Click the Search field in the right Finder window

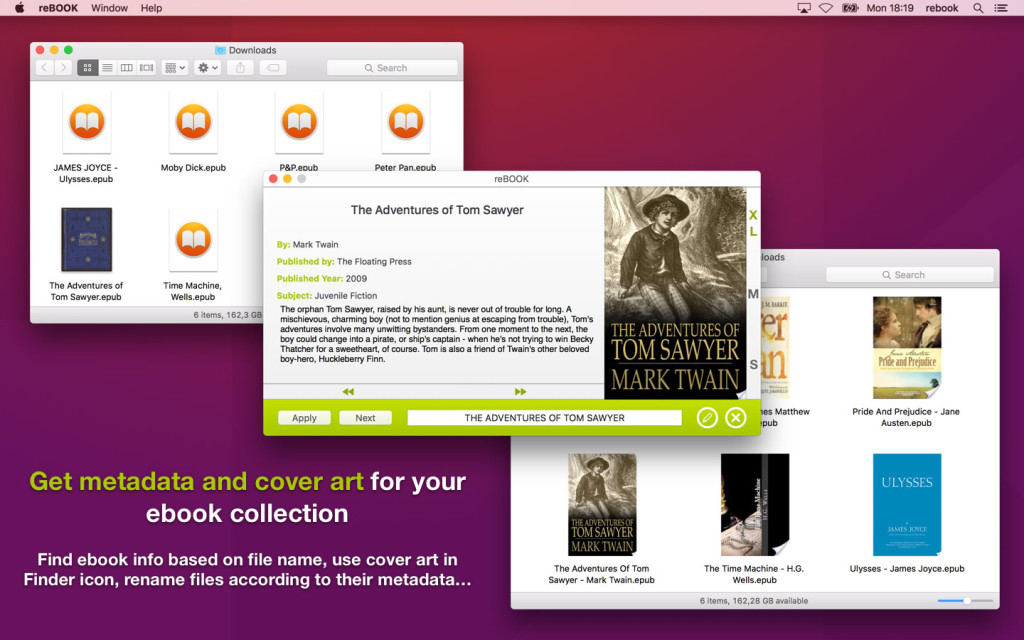coord(909,275)
